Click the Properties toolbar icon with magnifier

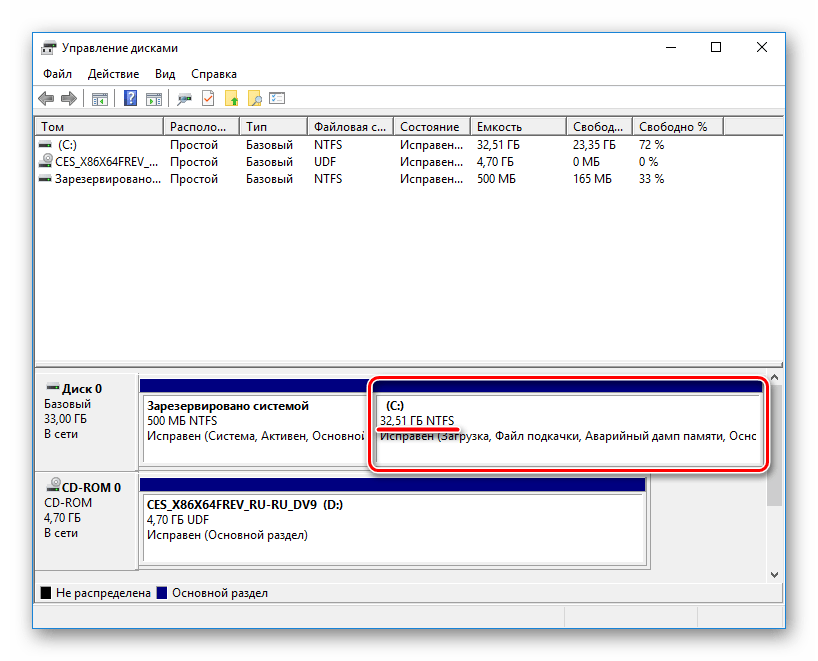[184, 98]
